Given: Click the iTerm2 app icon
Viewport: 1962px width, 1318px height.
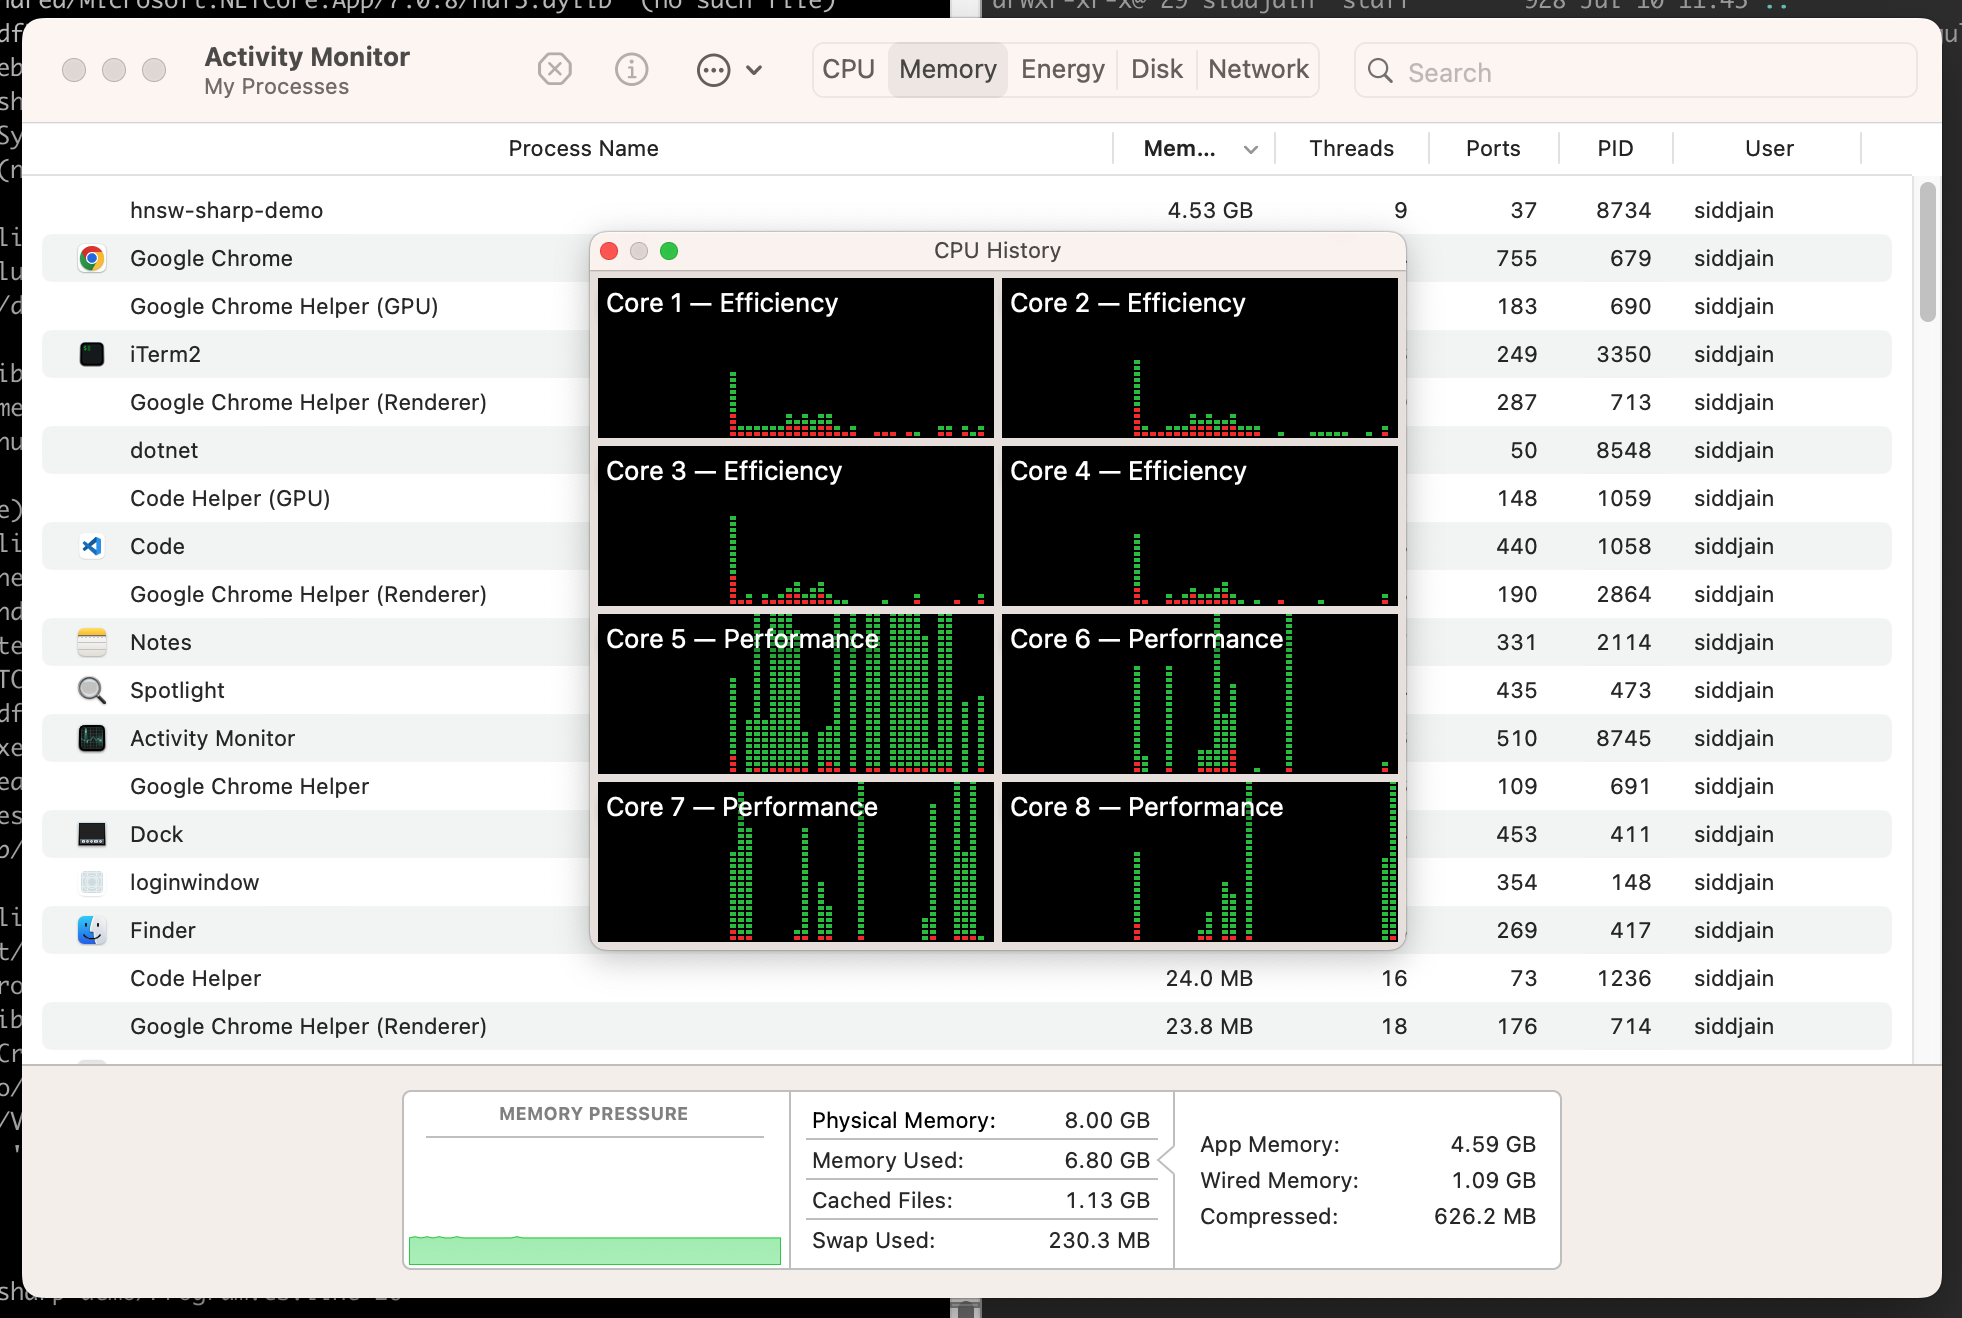Looking at the screenshot, I should point(92,354).
